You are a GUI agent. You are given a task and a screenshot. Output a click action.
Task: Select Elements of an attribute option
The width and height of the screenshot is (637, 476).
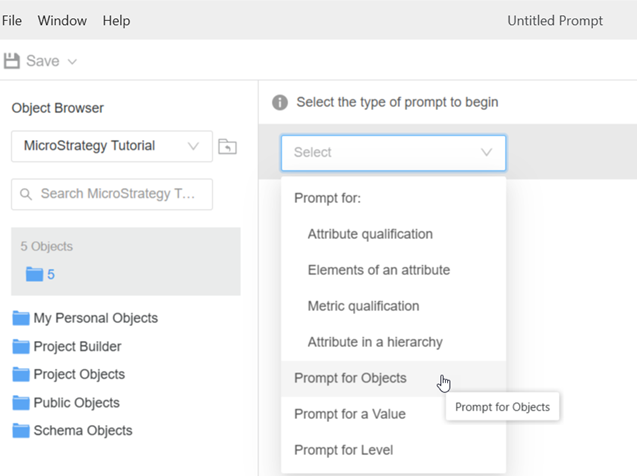[378, 270]
